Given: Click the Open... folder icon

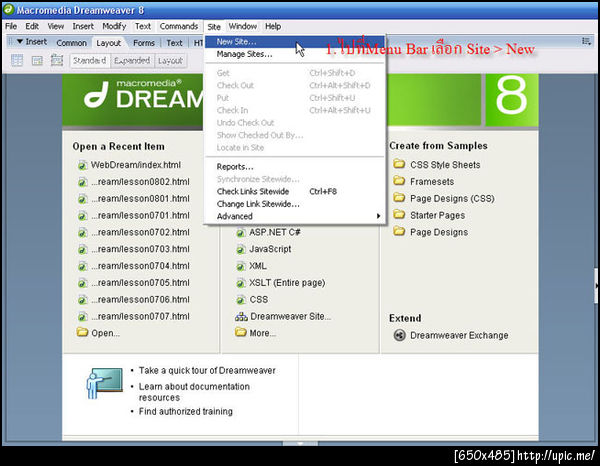Looking at the screenshot, I should pos(82,332).
